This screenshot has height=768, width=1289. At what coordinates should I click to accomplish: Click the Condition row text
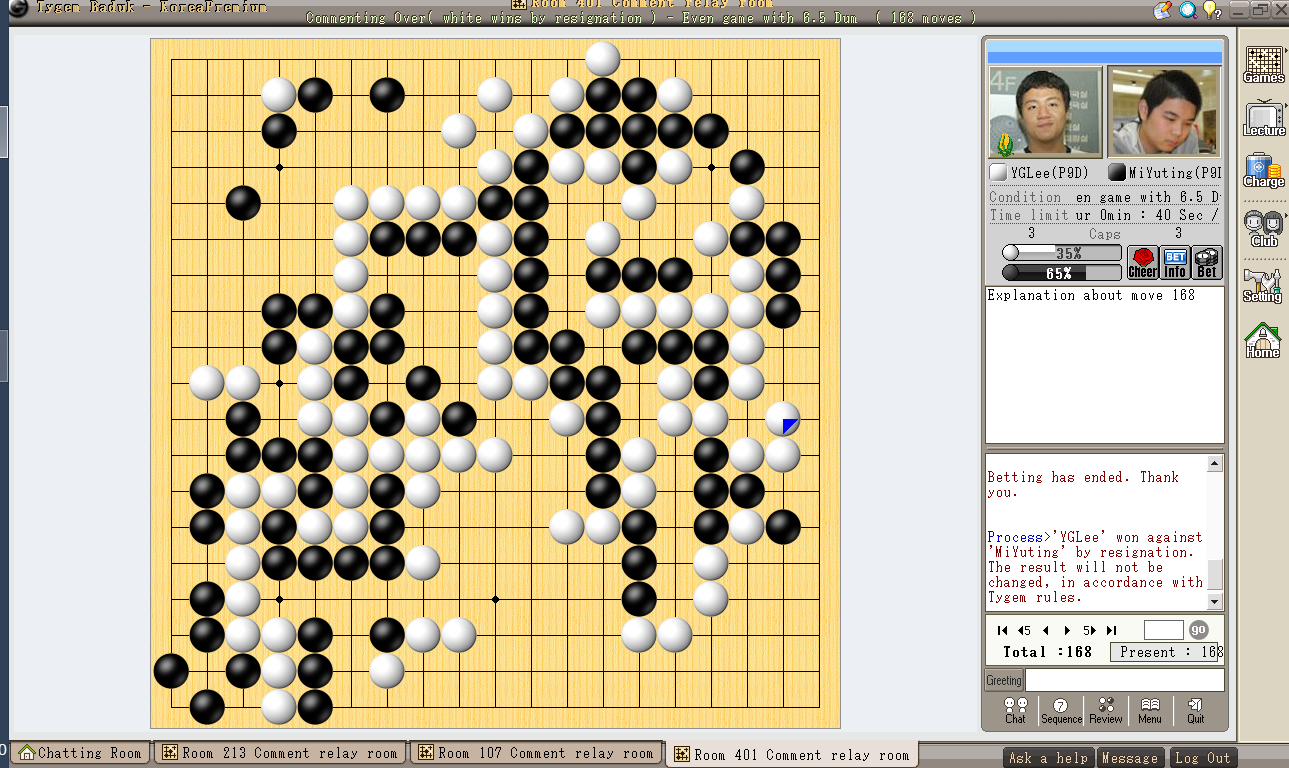point(1105,197)
